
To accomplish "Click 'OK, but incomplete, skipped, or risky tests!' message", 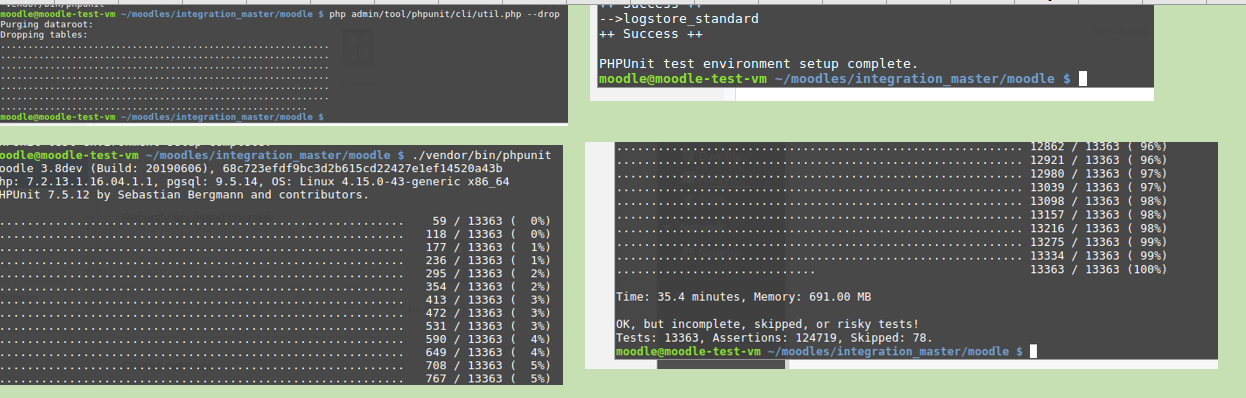I will (x=767, y=324).
